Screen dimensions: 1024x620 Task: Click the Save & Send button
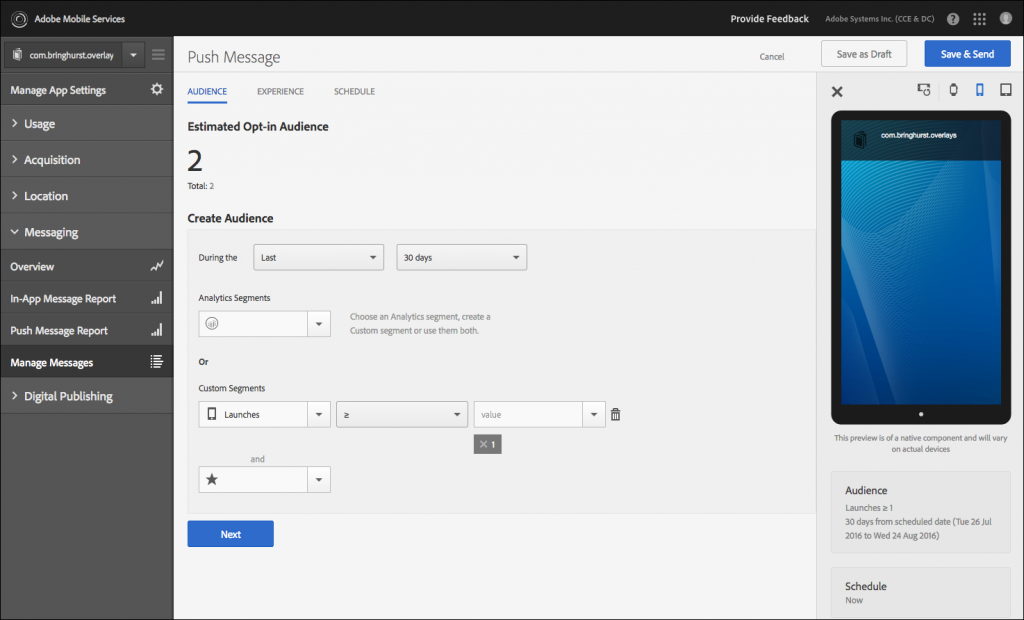click(x=967, y=53)
